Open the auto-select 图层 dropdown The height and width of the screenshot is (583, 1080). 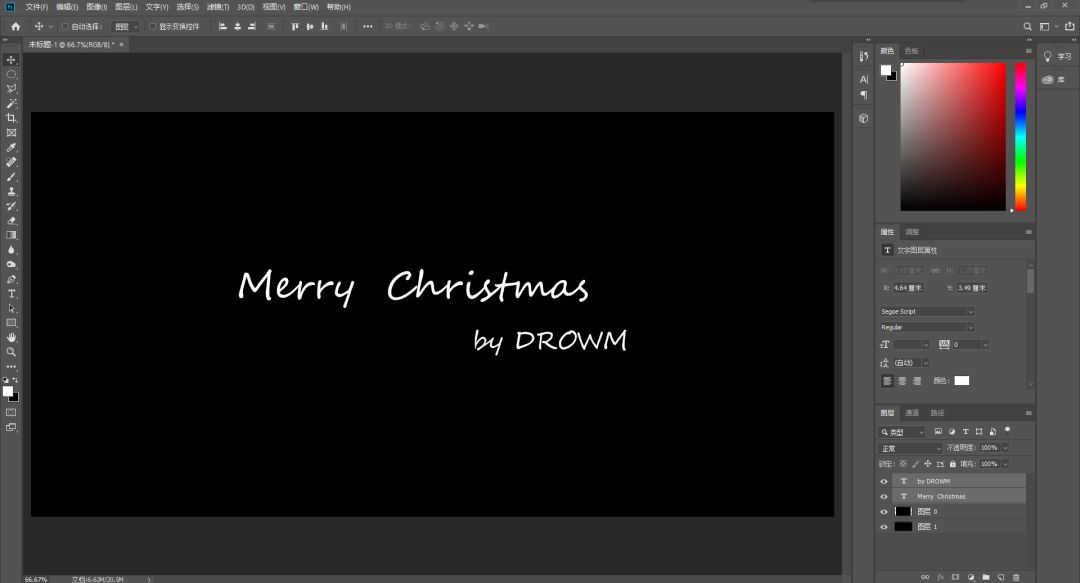tap(125, 26)
